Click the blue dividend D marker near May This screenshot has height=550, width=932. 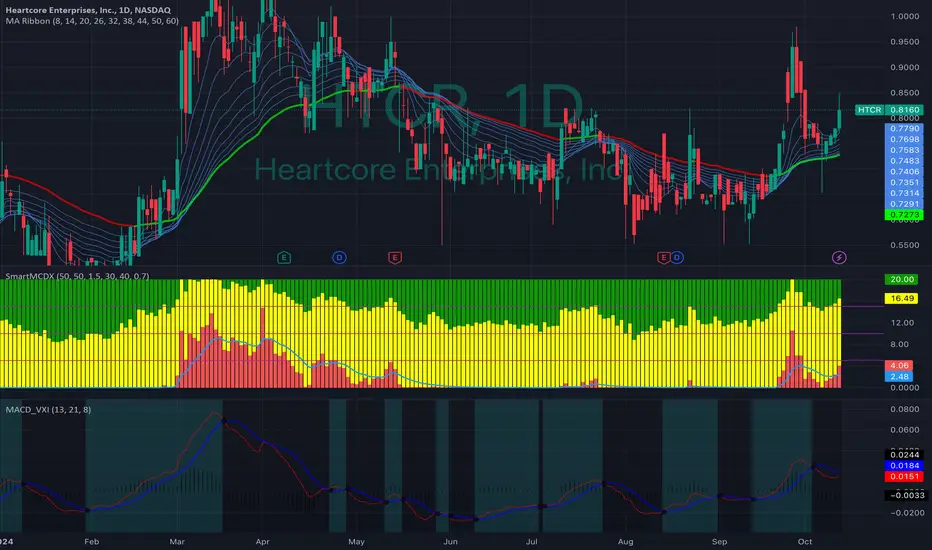(339, 257)
